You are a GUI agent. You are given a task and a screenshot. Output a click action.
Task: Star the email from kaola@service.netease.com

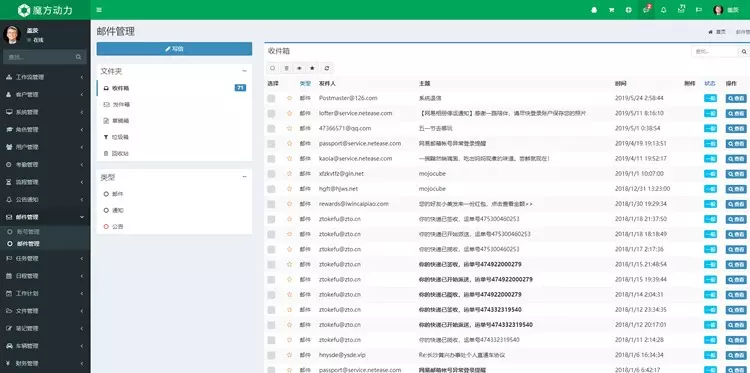click(289, 158)
